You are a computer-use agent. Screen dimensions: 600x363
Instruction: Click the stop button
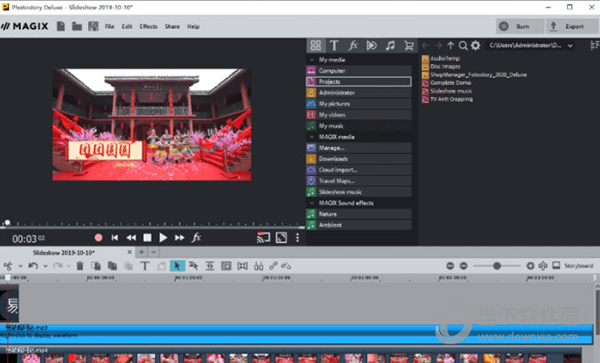[x=147, y=238]
